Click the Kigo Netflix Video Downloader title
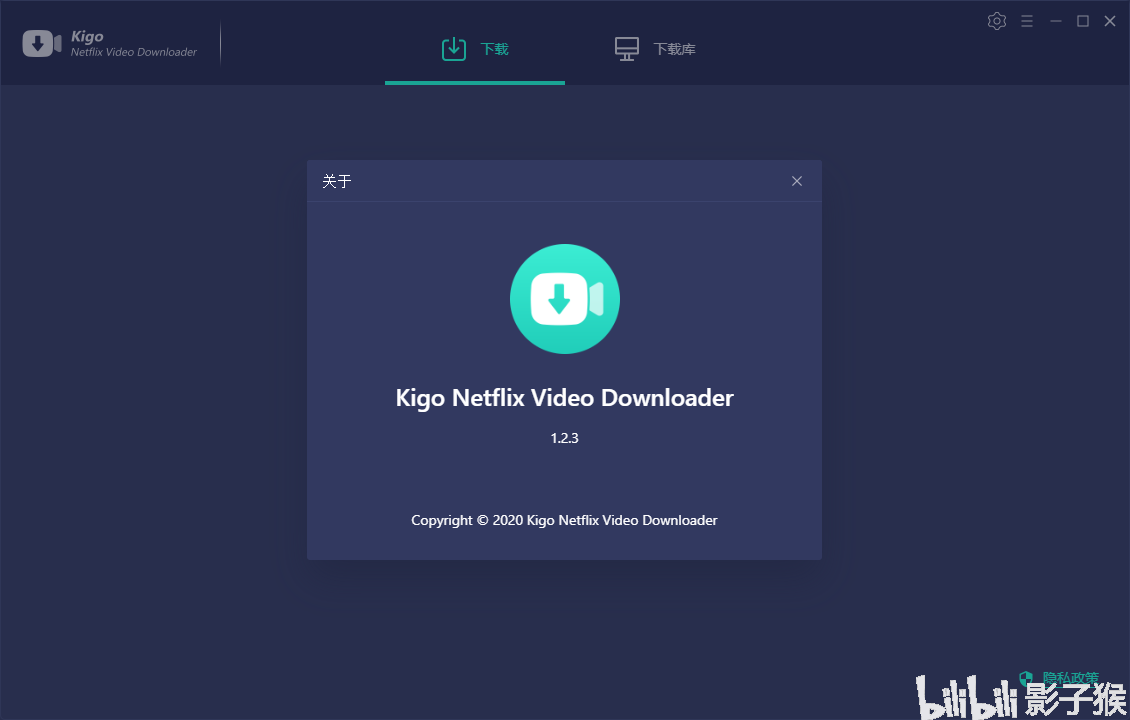The image size is (1130, 720). point(565,399)
